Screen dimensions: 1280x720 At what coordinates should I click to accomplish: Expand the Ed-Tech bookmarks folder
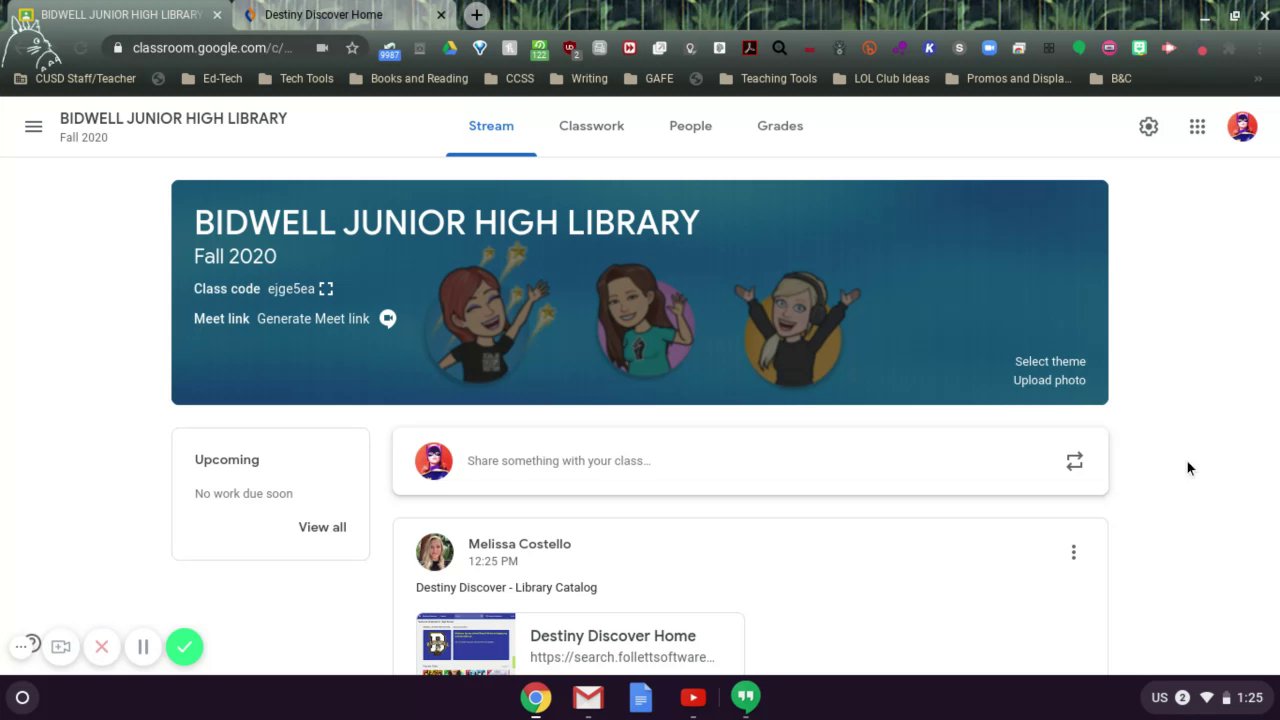pyautogui.click(x=212, y=78)
